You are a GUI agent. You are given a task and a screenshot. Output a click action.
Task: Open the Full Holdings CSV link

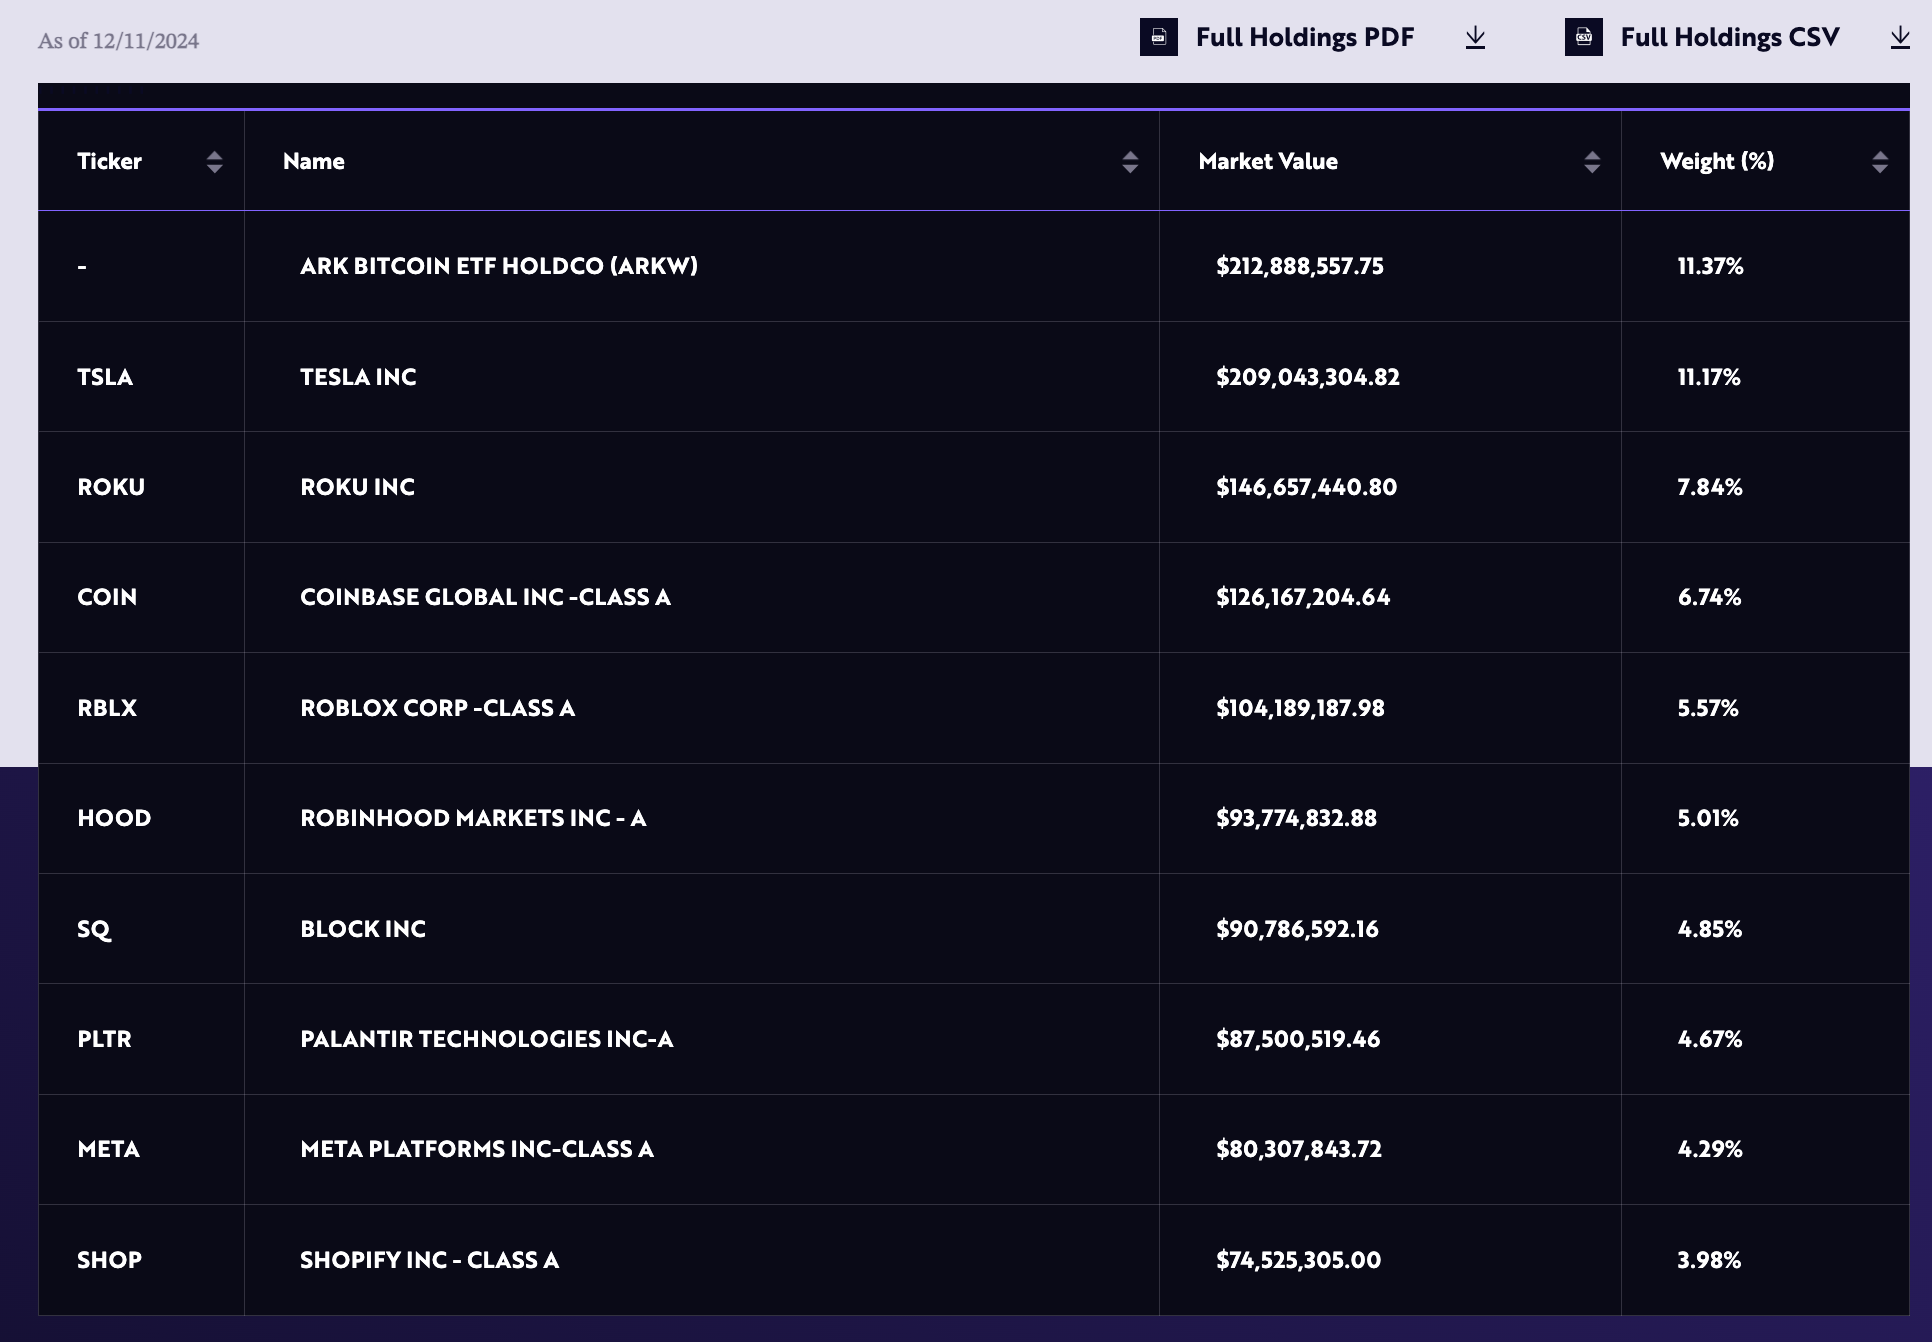(x=1730, y=38)
